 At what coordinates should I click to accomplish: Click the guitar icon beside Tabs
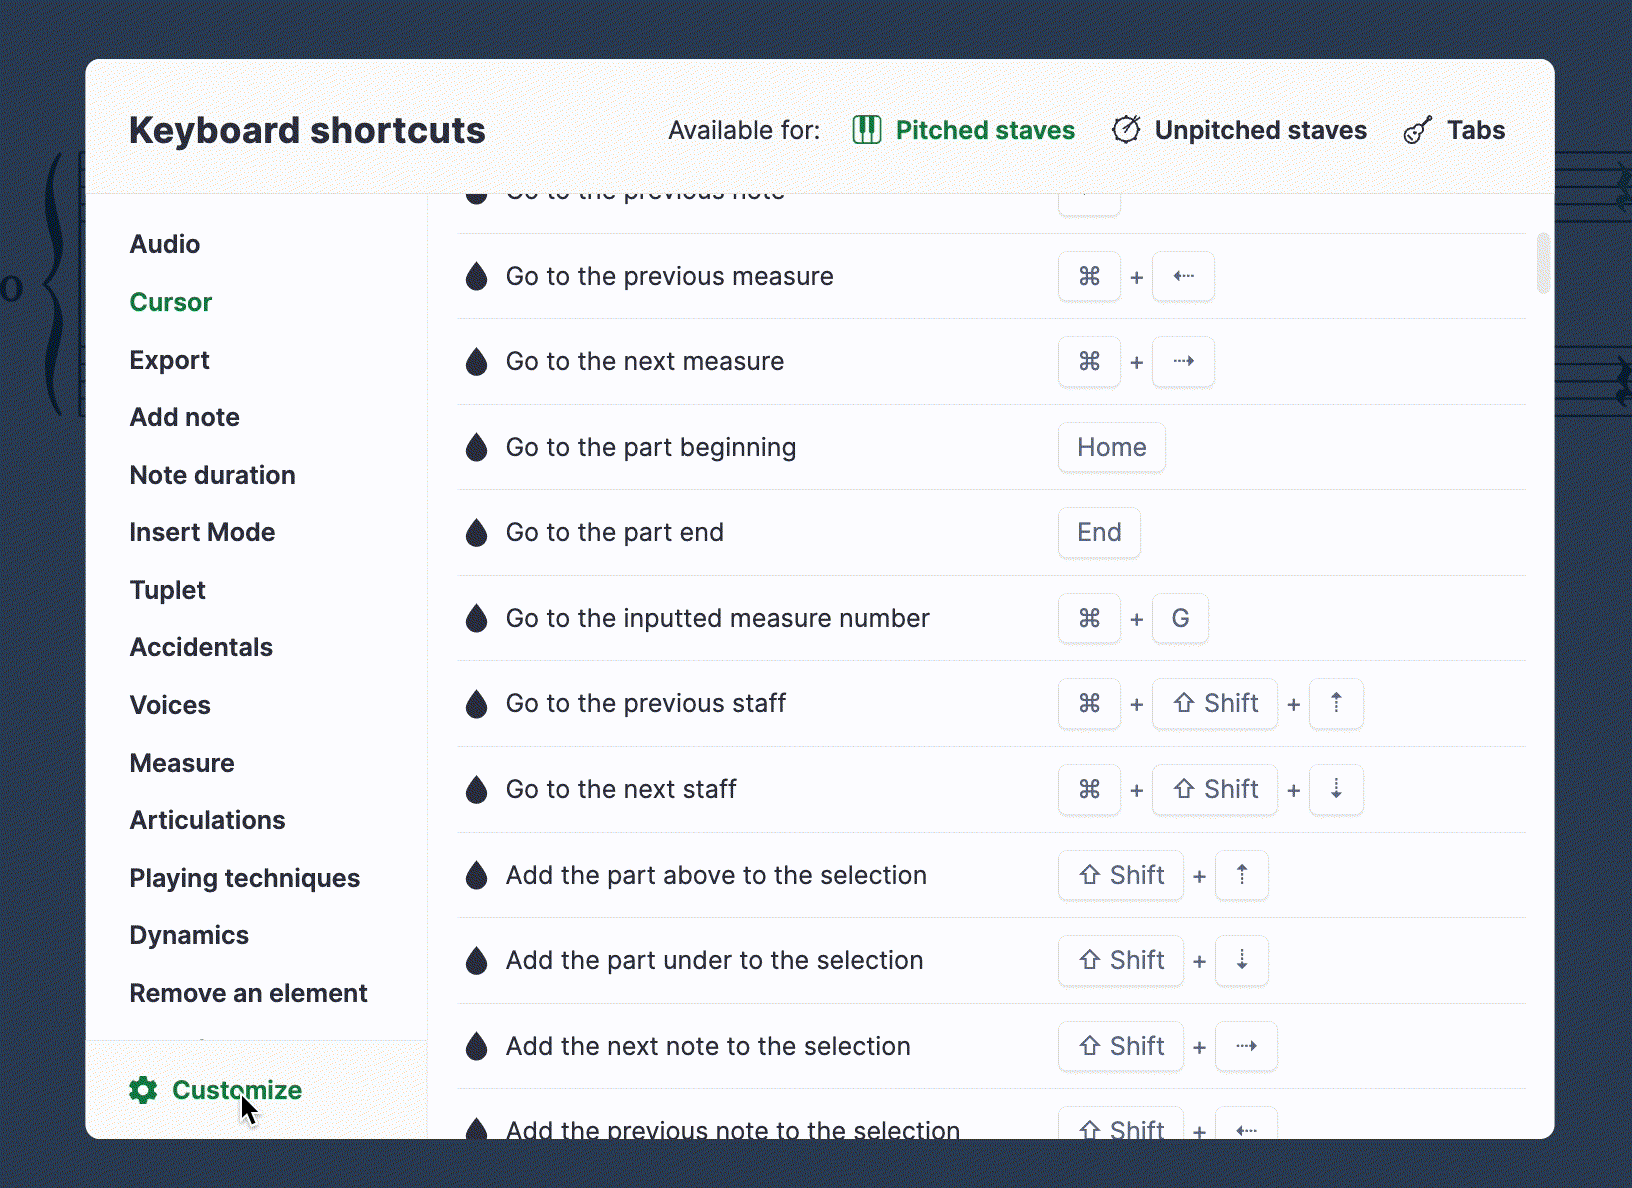[x=1417, y=130]
